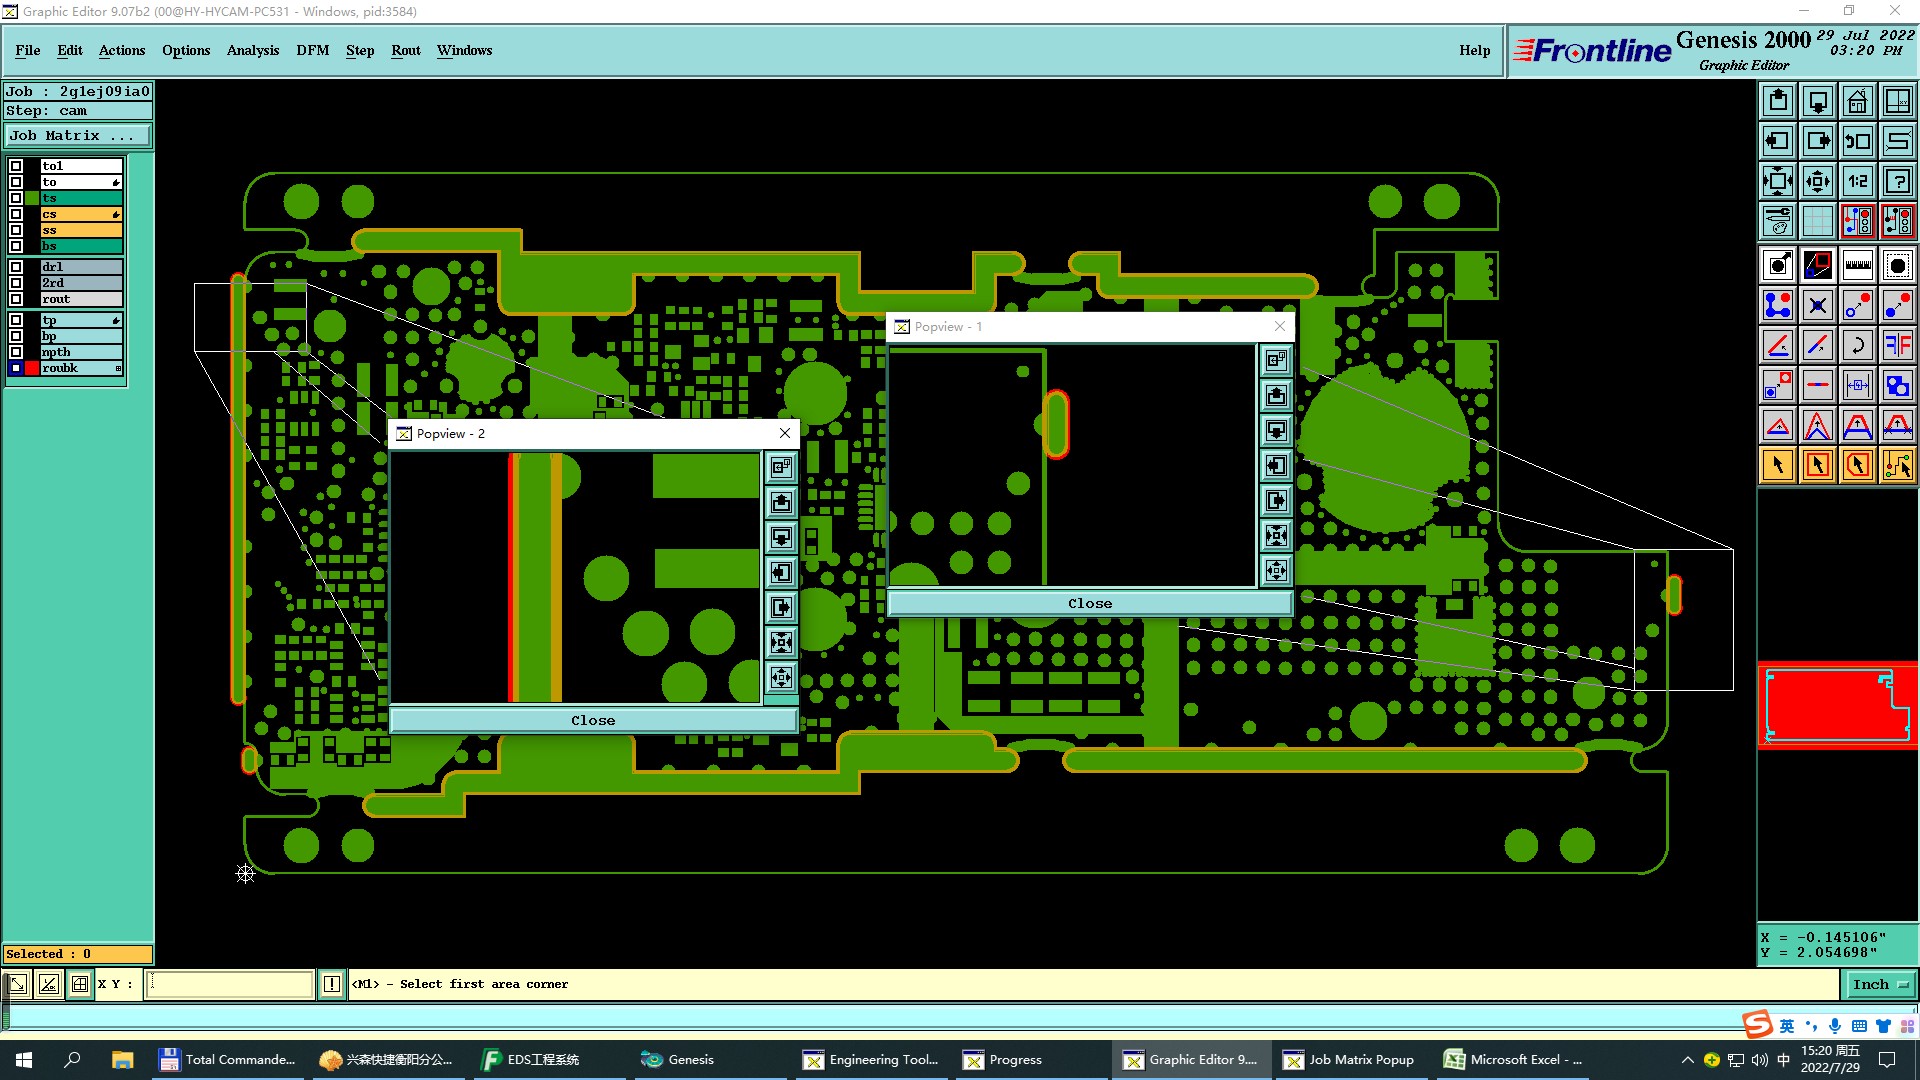
Task: Click Close button under Popview - 1
Action: 1089,603
